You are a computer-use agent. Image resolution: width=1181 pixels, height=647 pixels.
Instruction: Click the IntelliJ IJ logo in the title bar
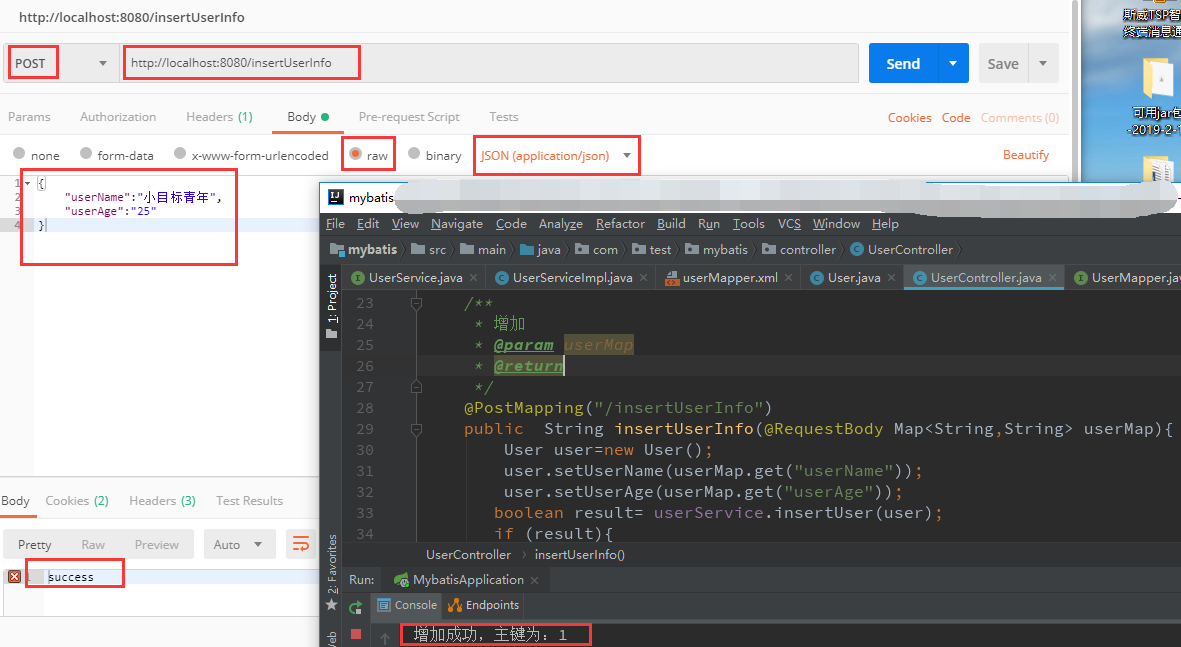click(x=336, y=197)
